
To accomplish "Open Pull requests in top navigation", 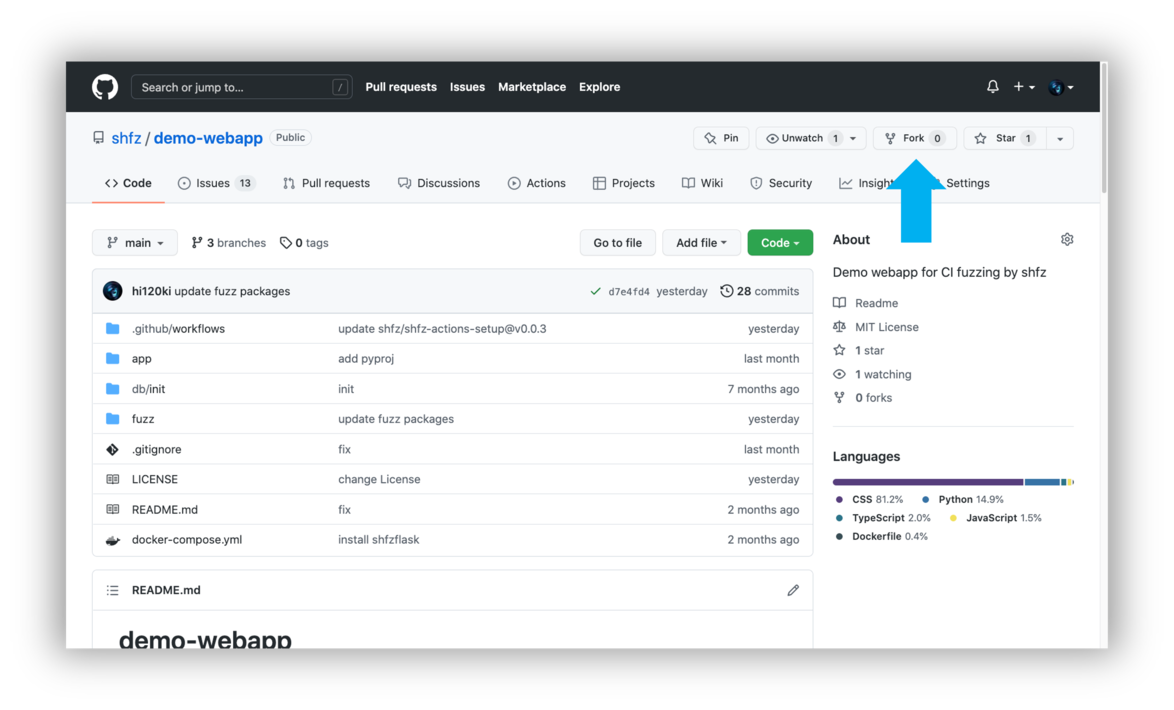I will (x=401, y=87).
